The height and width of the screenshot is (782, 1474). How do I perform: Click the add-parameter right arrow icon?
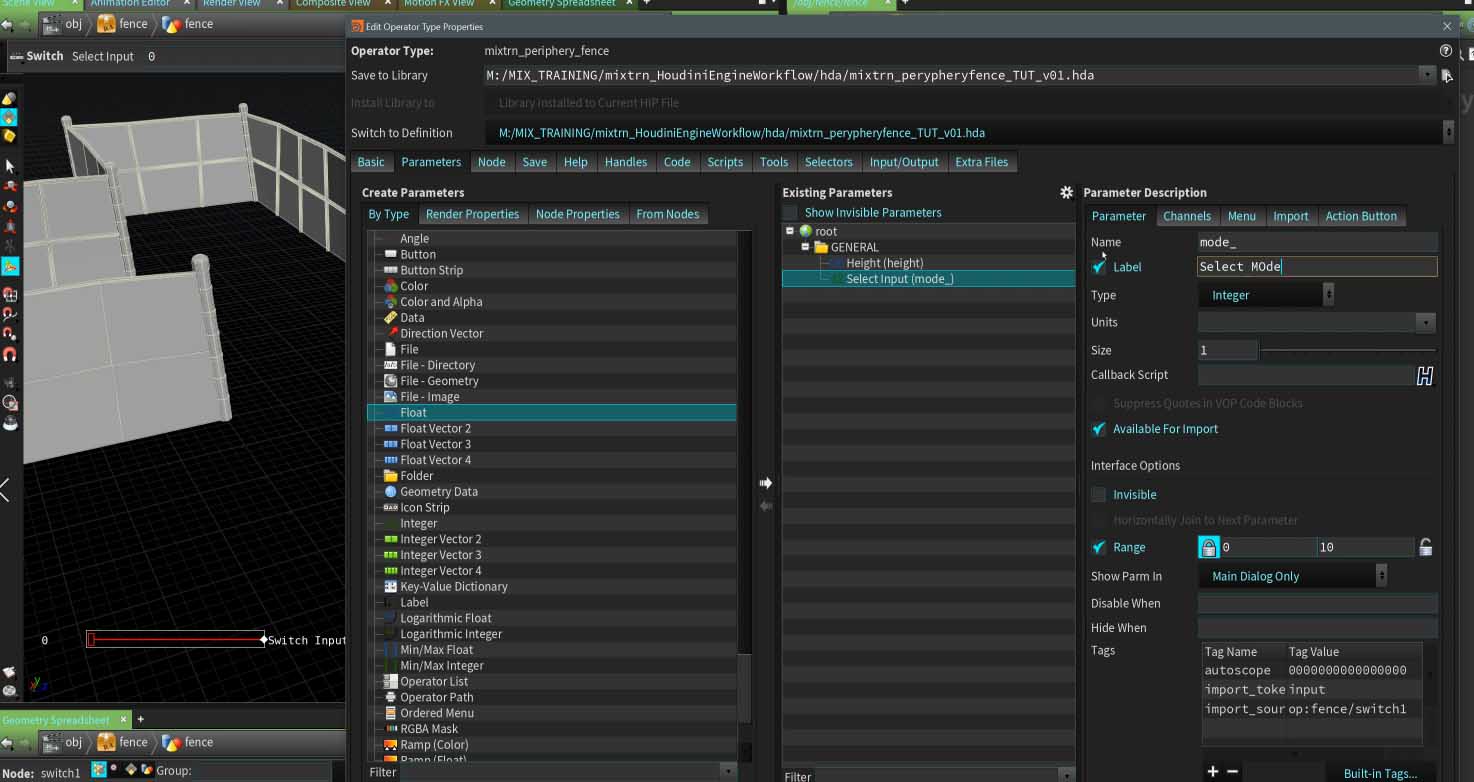[x=765, y=483]
